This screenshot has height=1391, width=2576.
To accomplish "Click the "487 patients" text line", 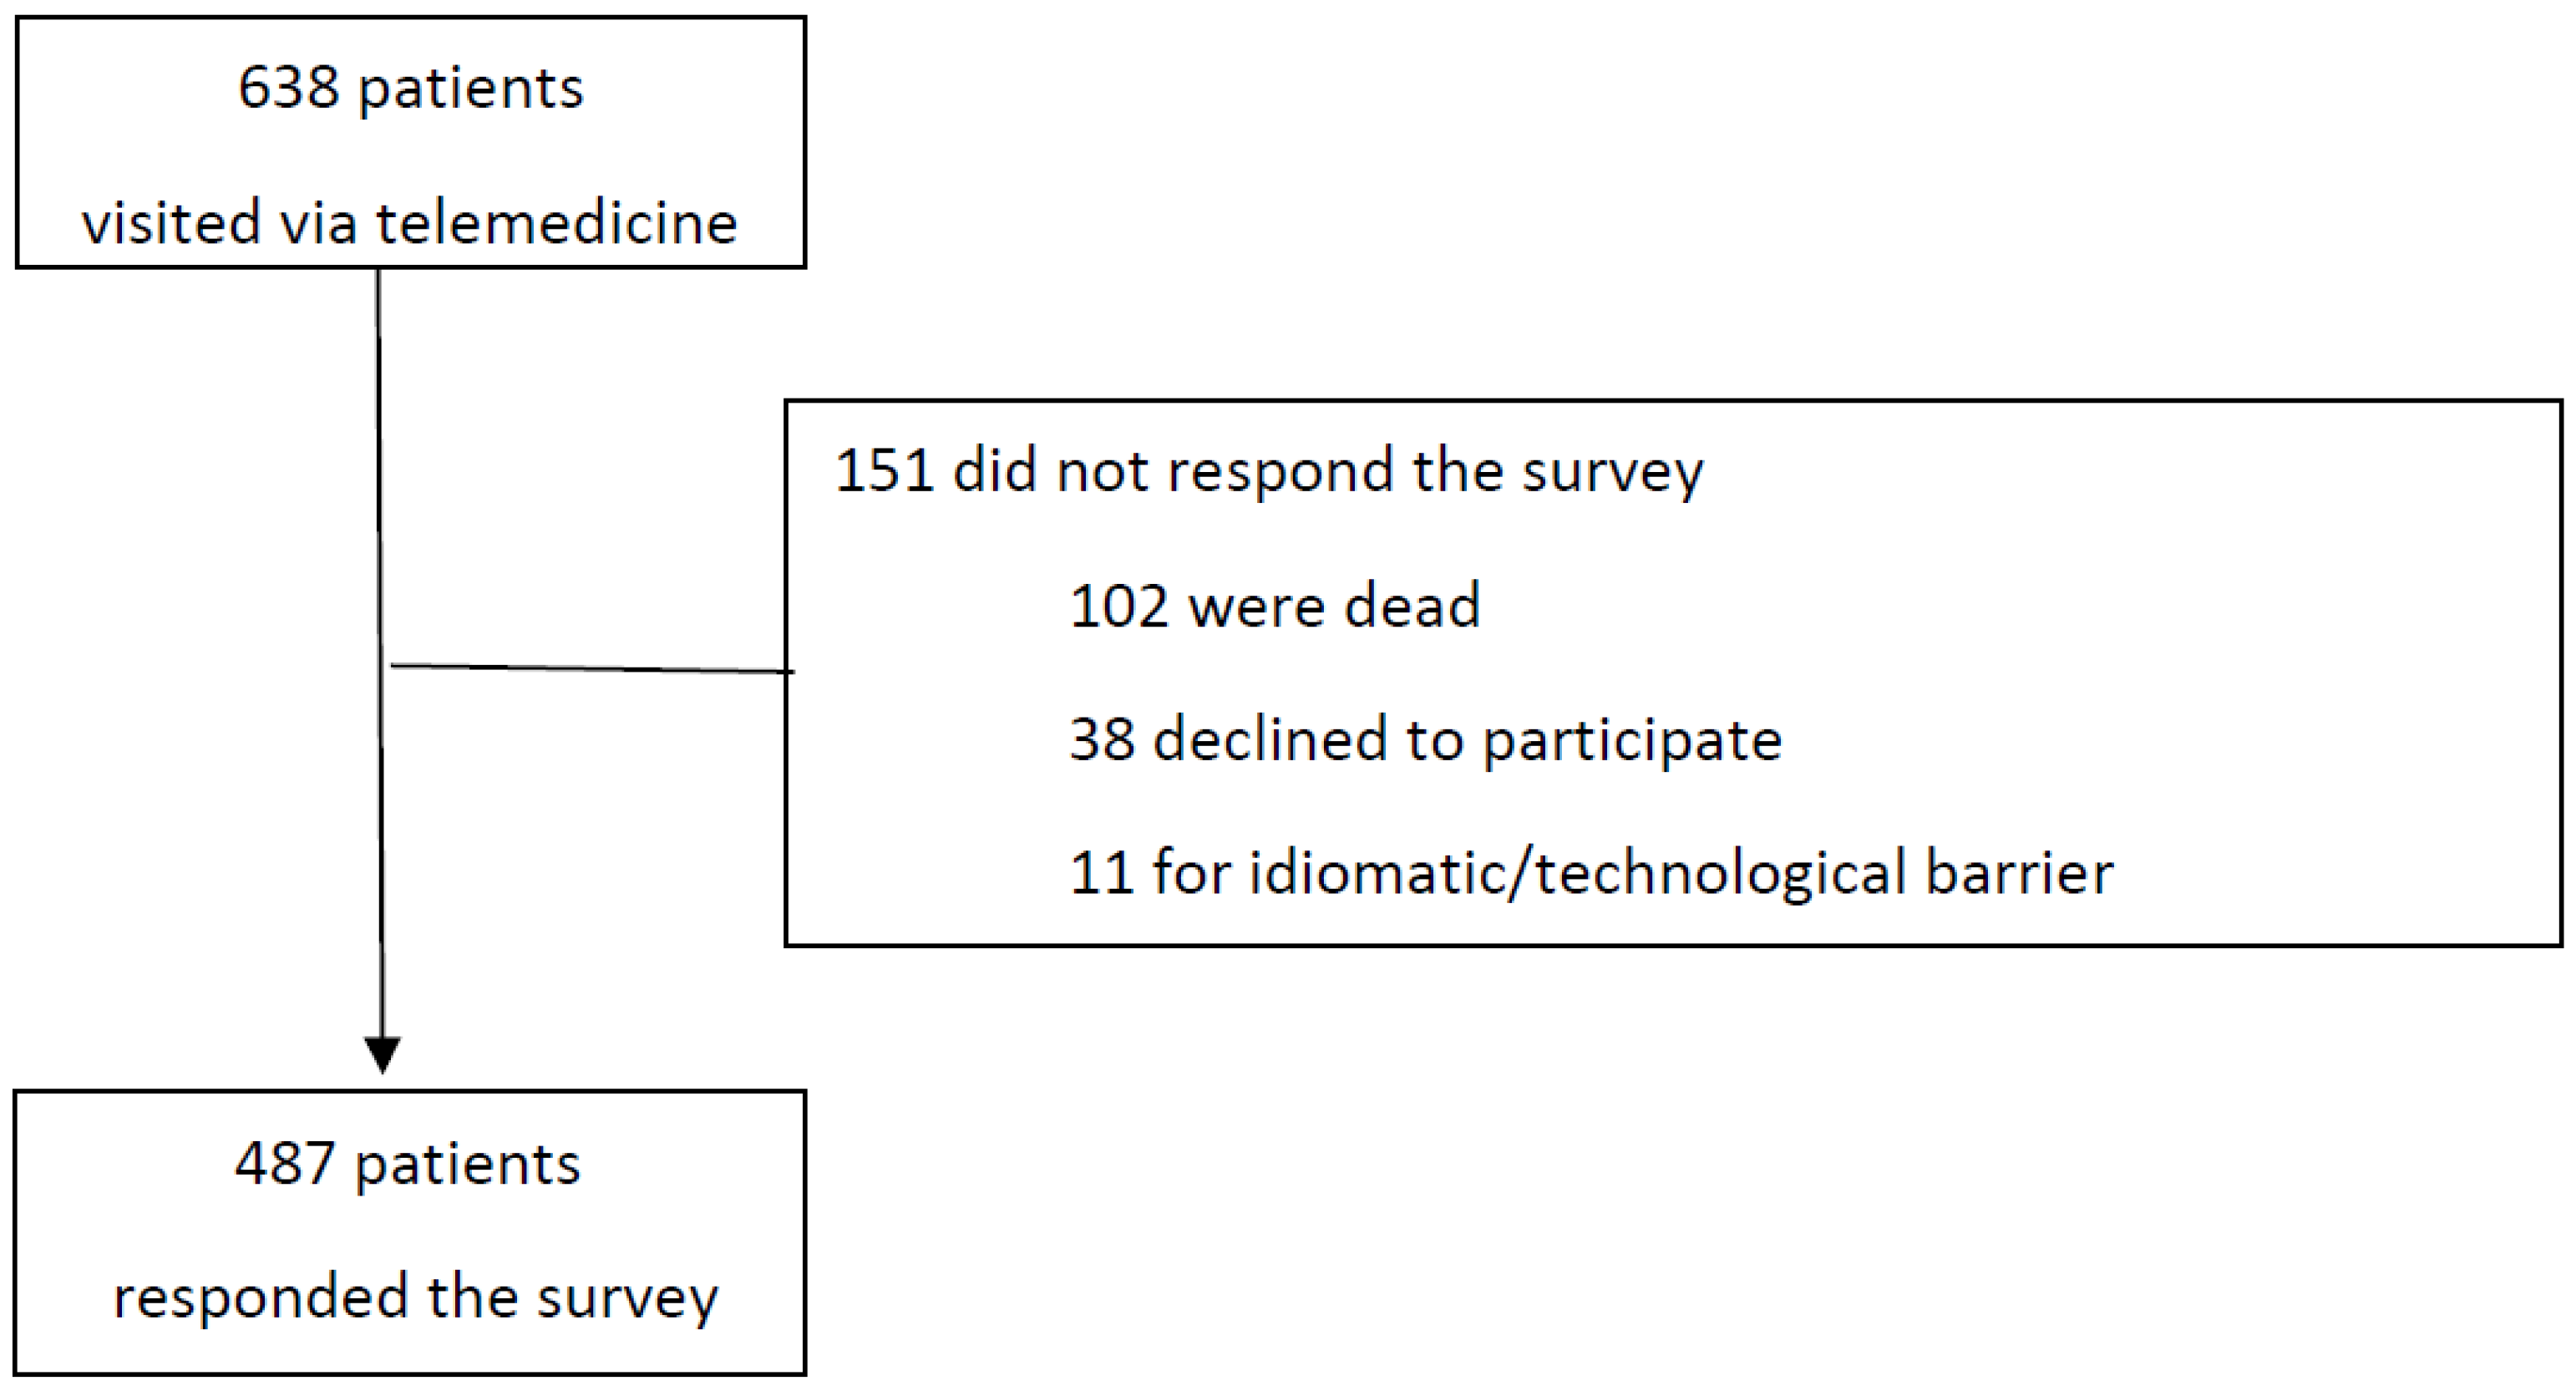I will tap(408, 1165).
